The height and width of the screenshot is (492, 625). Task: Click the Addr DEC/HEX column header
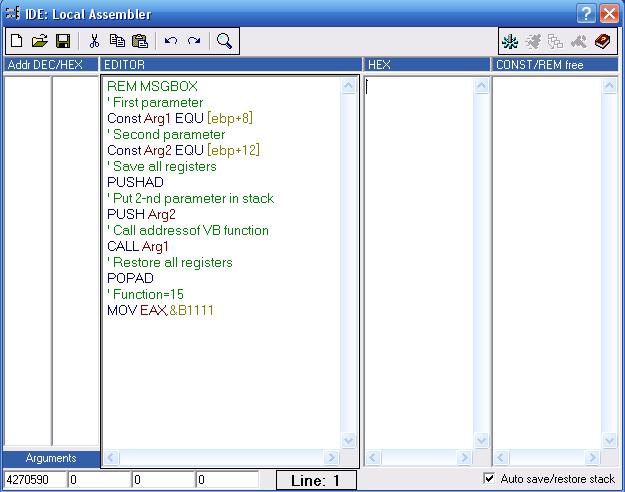tap(51, 65)
